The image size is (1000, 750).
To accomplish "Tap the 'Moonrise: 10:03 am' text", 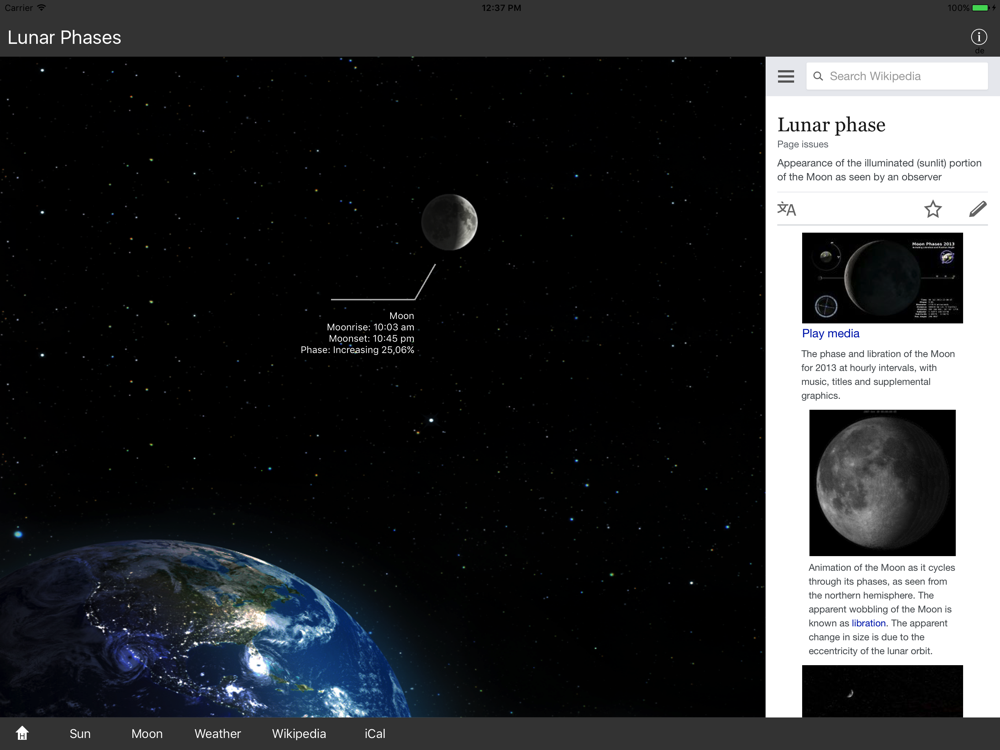I will 370,327.
